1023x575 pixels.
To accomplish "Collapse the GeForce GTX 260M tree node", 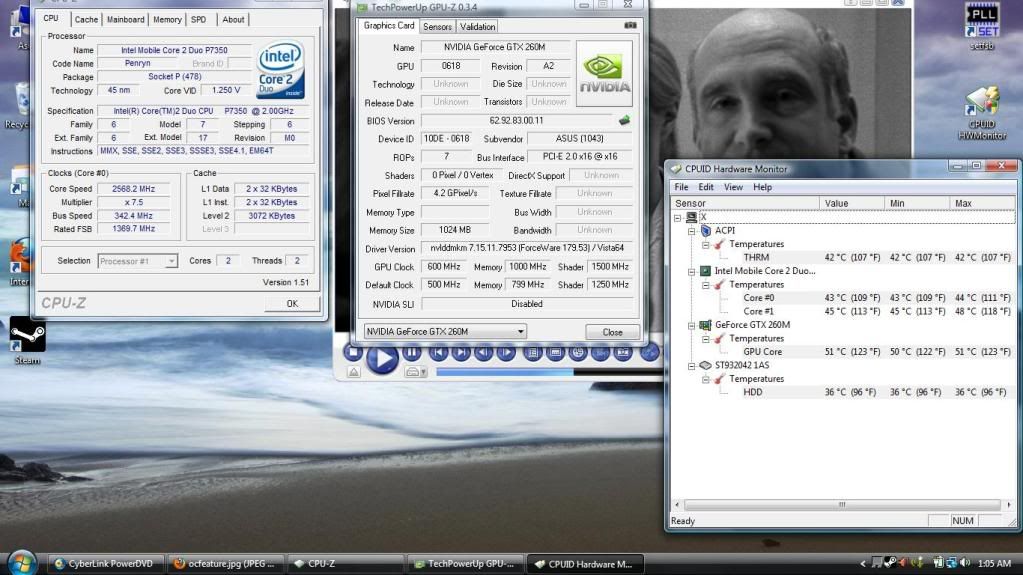I will click(x=692, y=325).
